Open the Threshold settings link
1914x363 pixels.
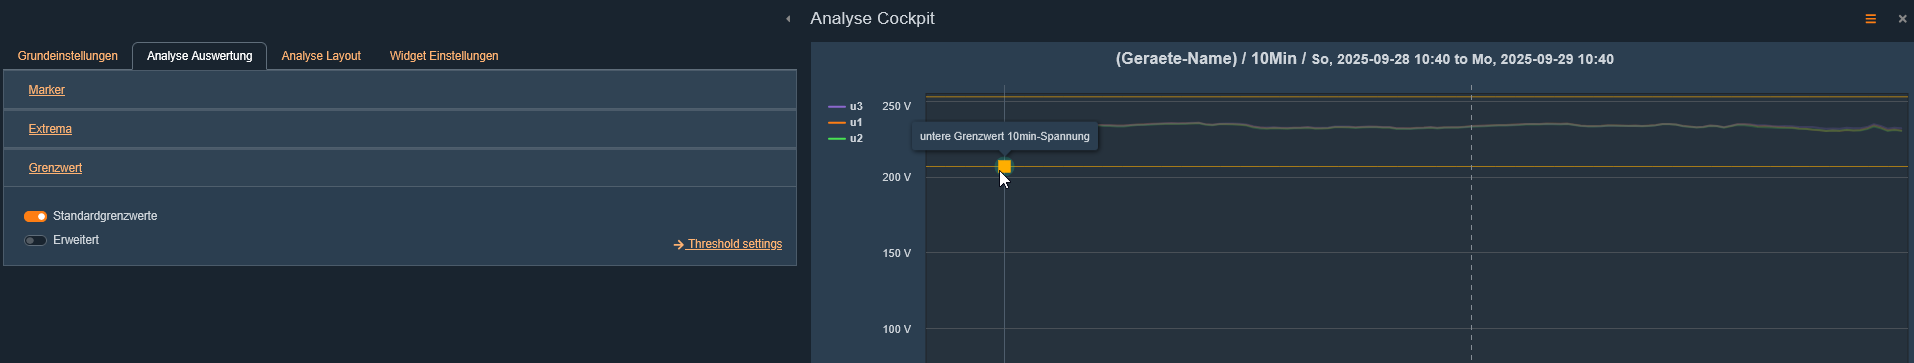[728, 244]
